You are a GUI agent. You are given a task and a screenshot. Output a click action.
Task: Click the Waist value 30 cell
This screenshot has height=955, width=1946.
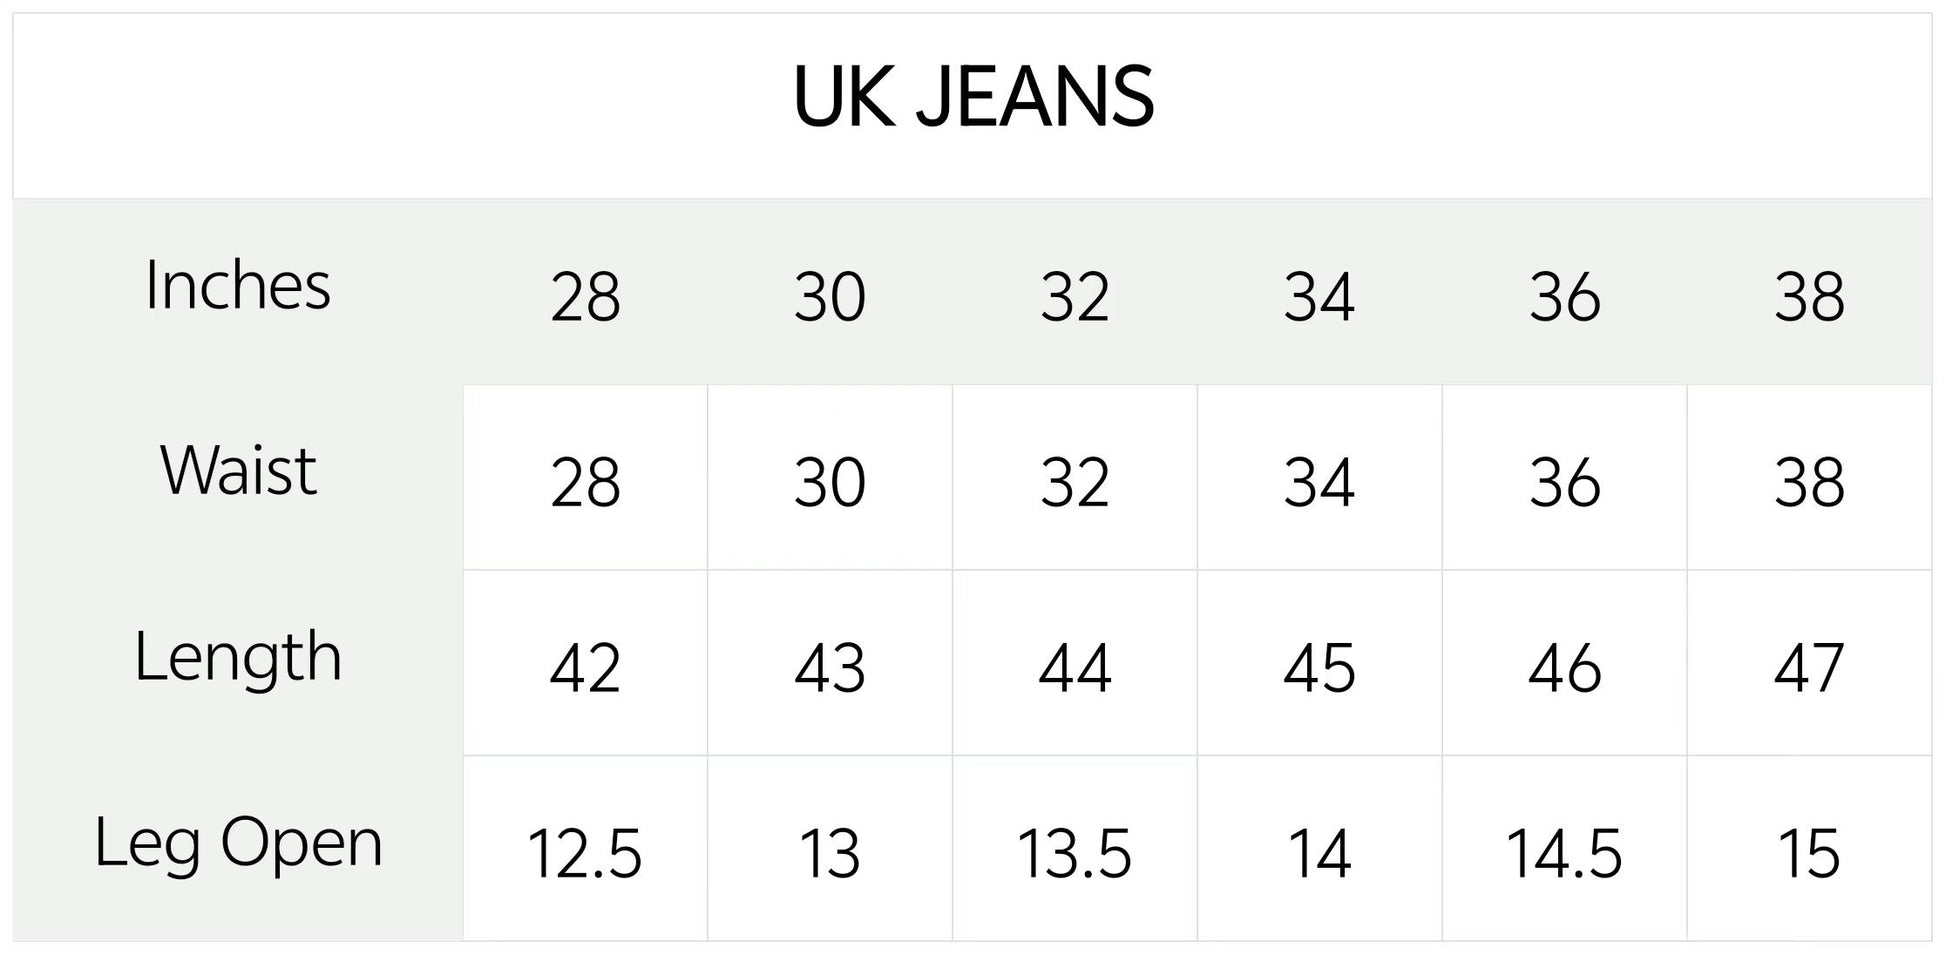829,482
